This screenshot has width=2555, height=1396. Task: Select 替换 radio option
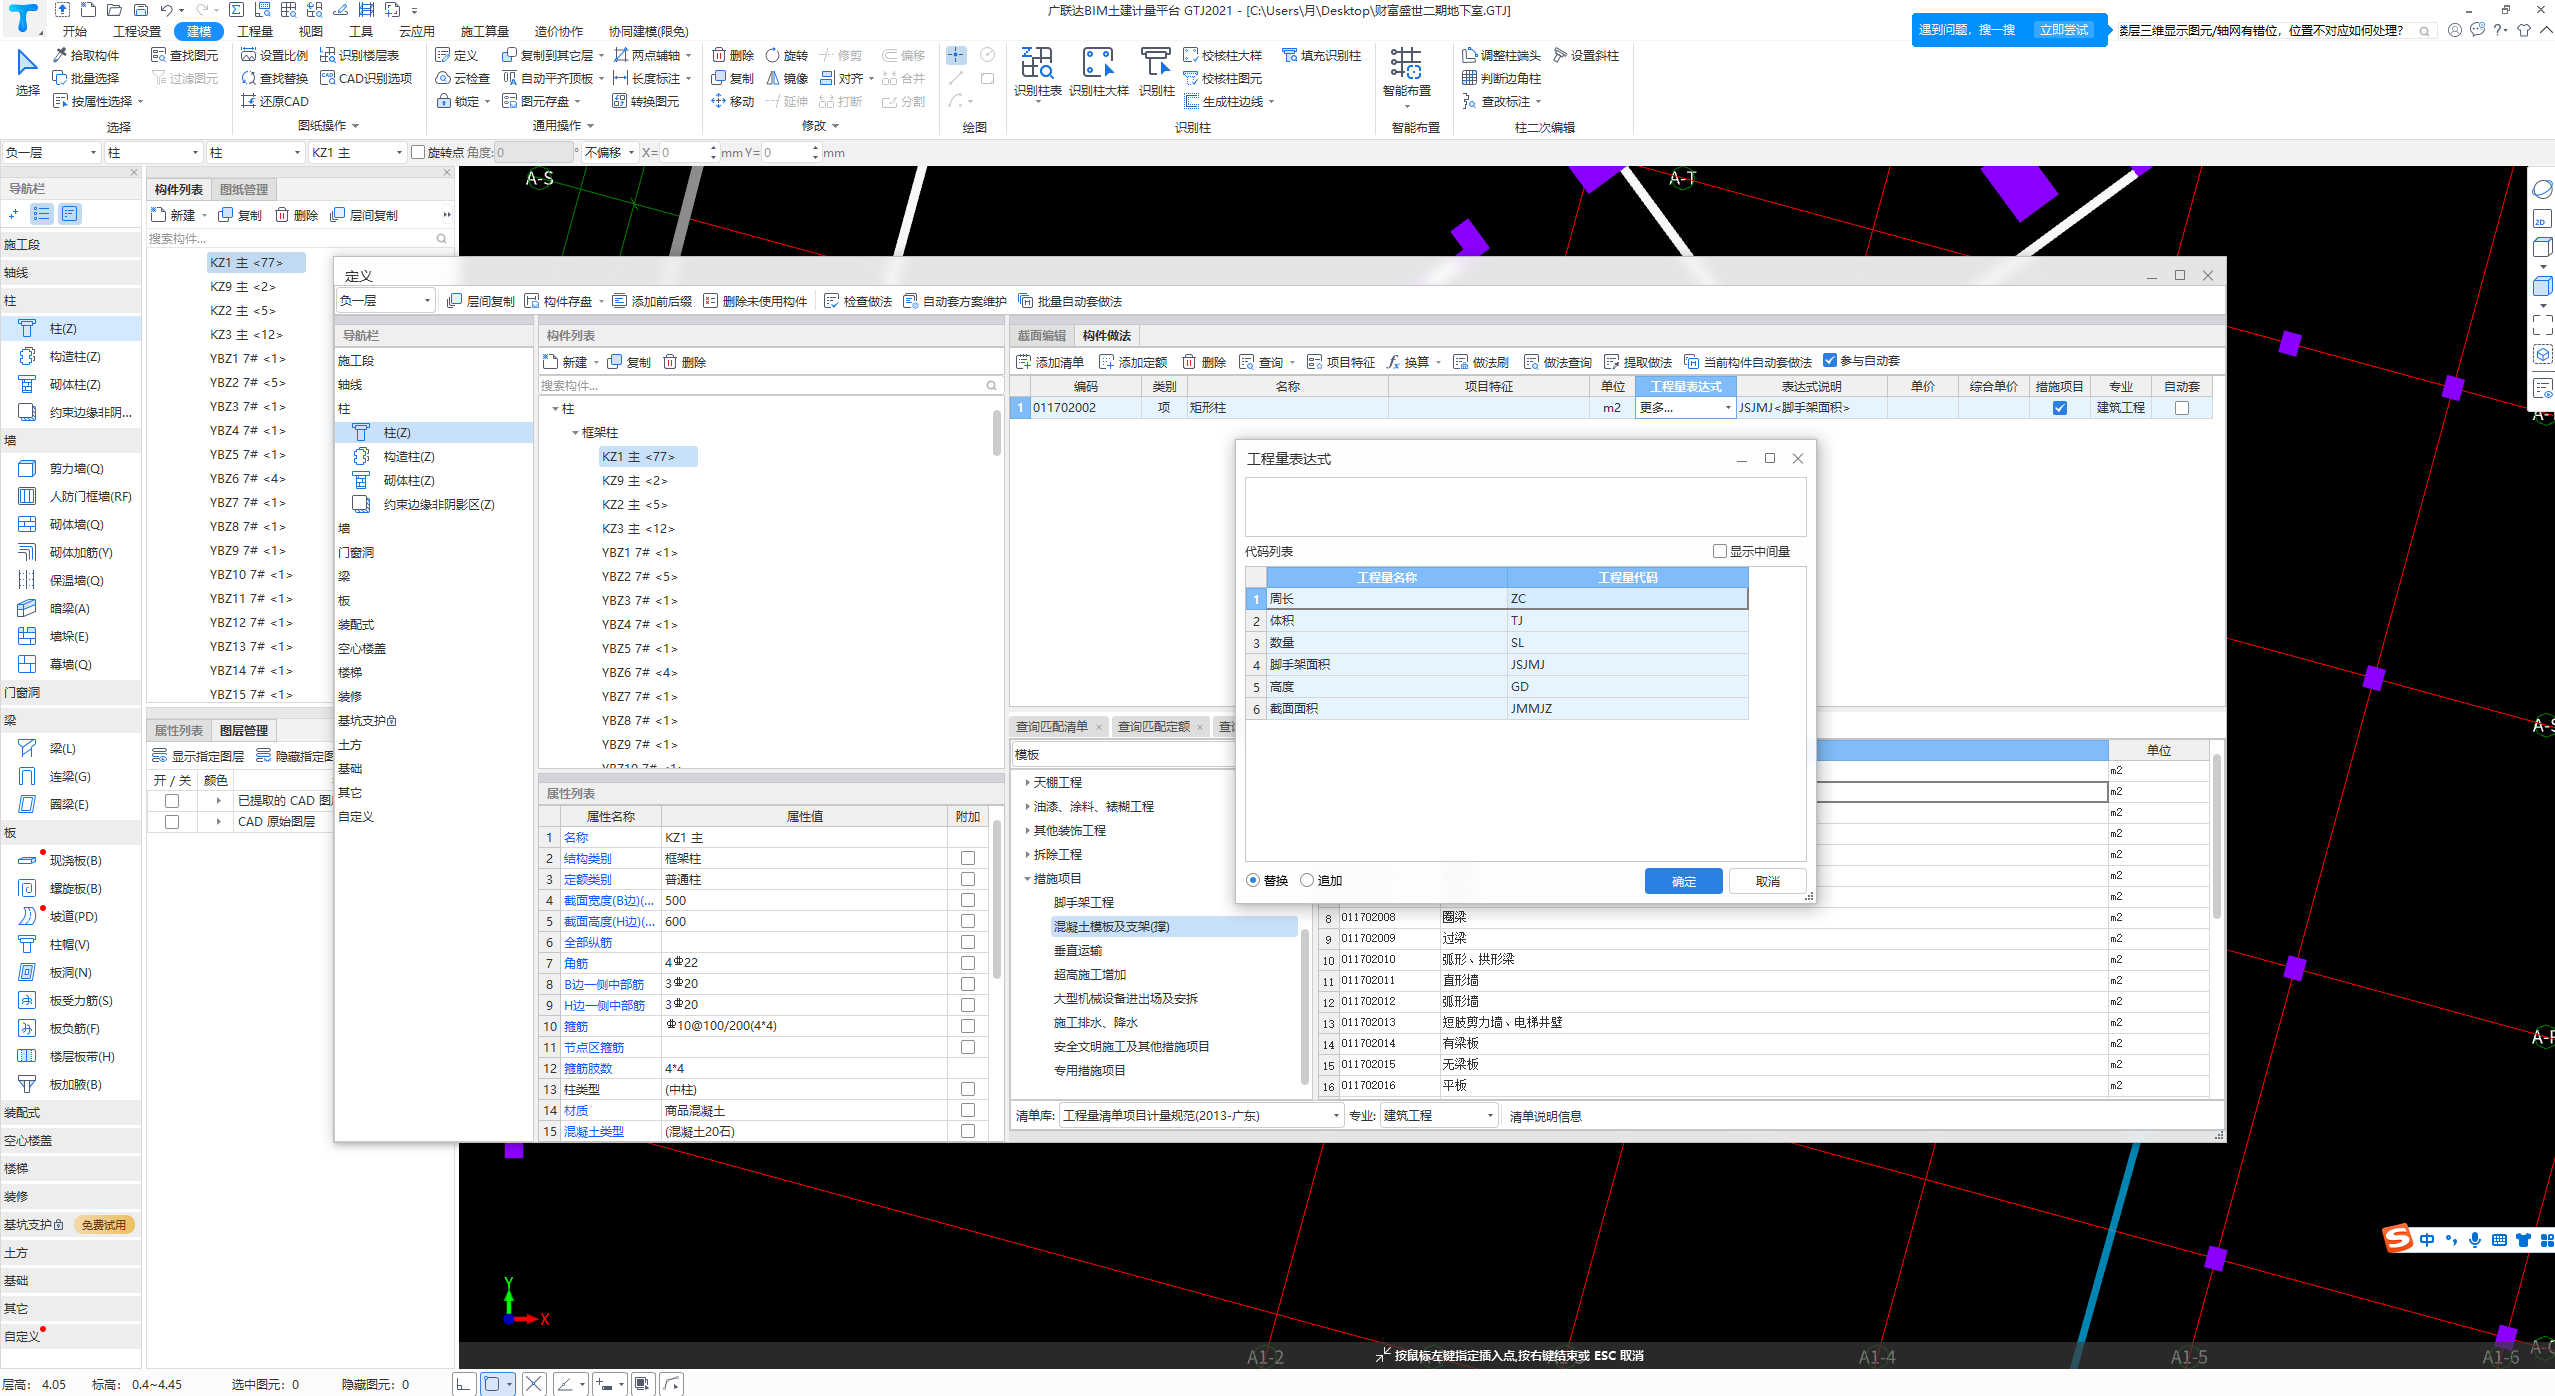[x=1253, y=880]
